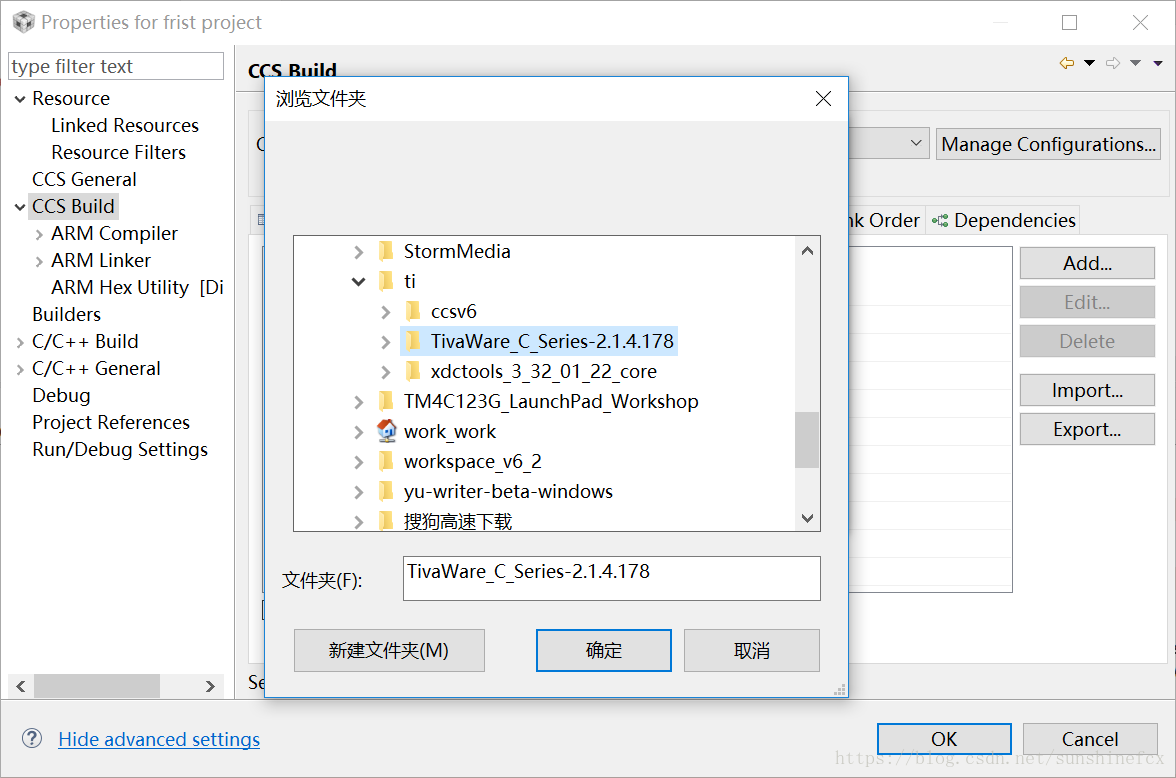Click the sidebar scroll right arrow

210,686
